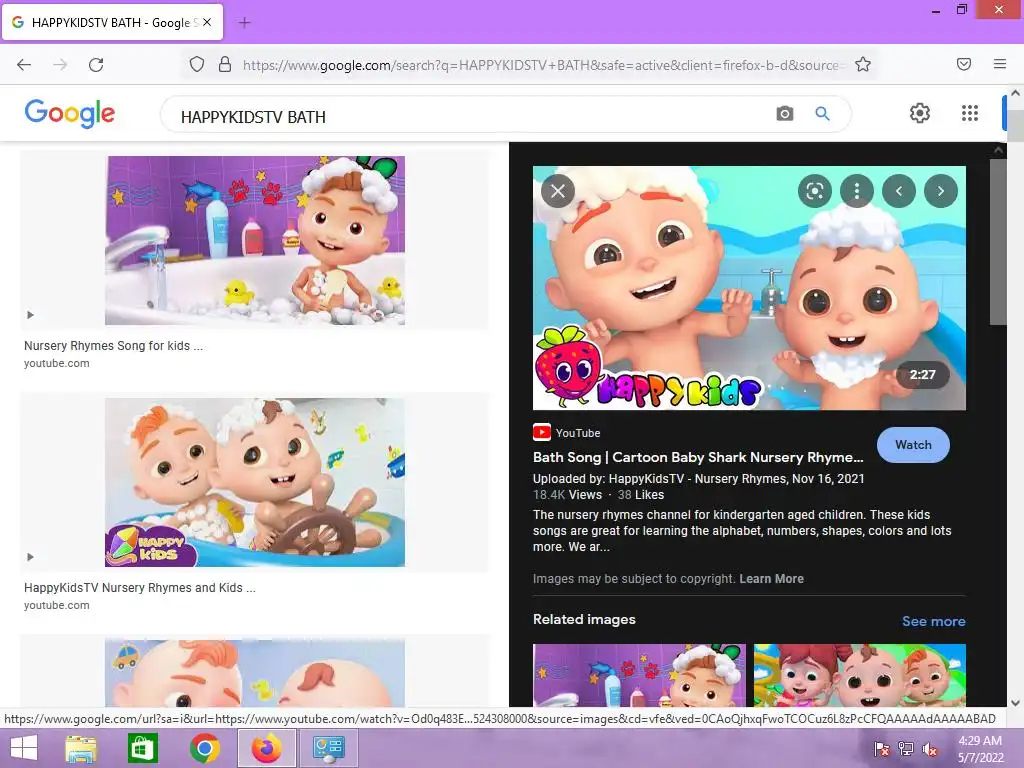Click the Firefox taskbar icon
Screen dimensions: 1024x768
(x=266, y=748)
